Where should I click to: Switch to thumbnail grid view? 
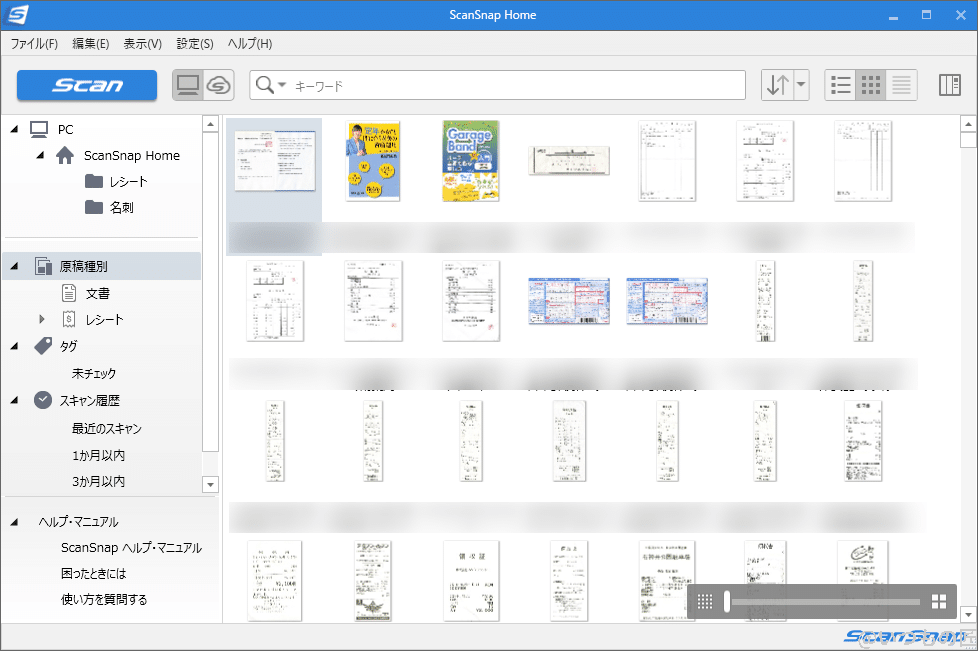pos(870,85)
